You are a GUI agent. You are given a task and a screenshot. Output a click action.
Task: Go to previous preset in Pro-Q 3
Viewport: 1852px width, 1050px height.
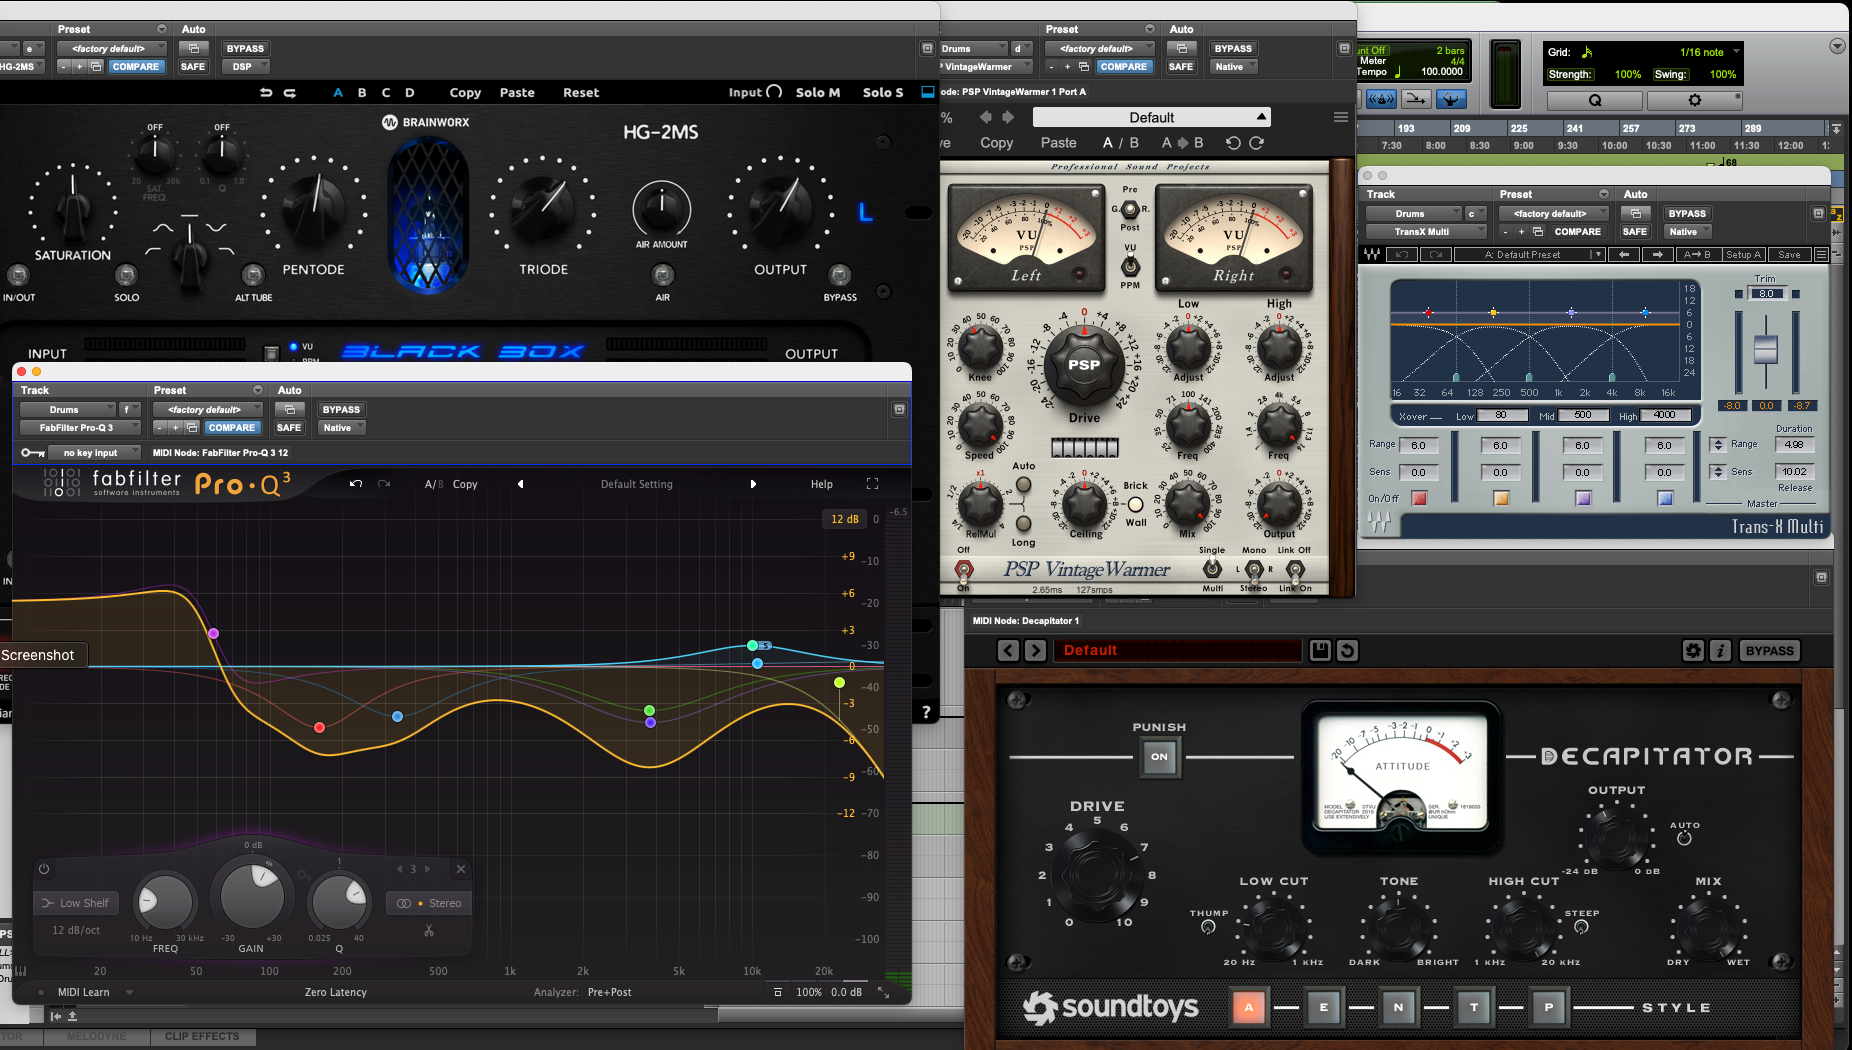(x=520, y=484)
